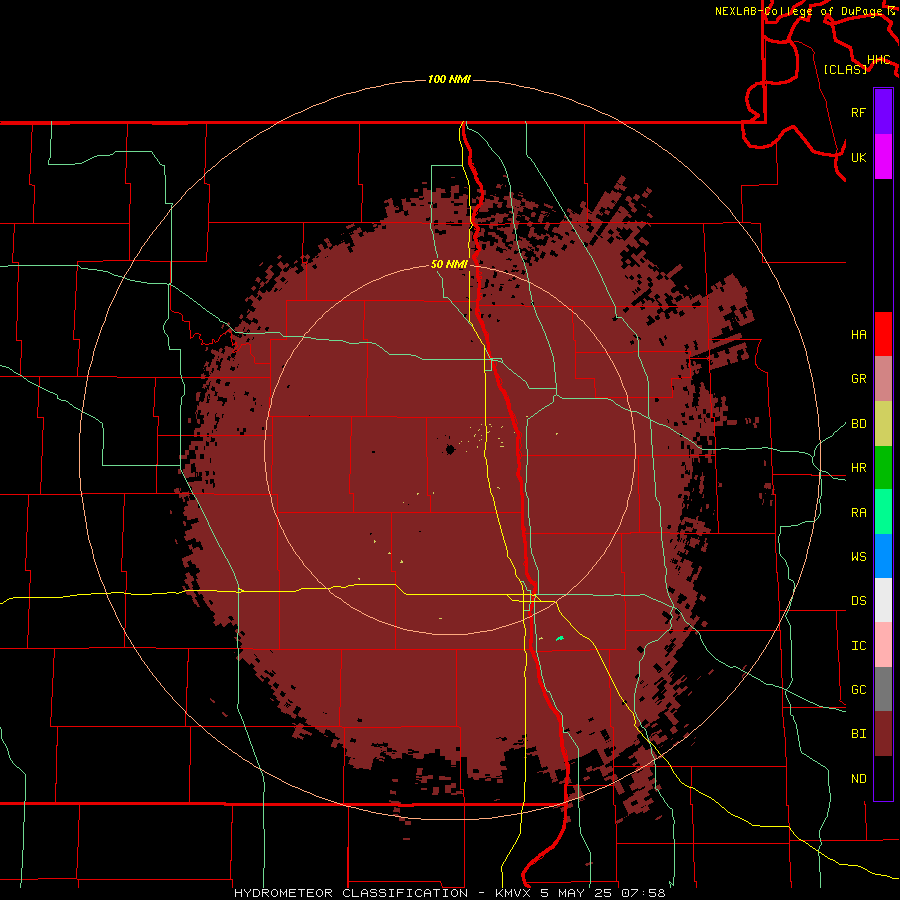
Task: Click the BI legend label
Action: pyautogui.click(x=858, y=734)
